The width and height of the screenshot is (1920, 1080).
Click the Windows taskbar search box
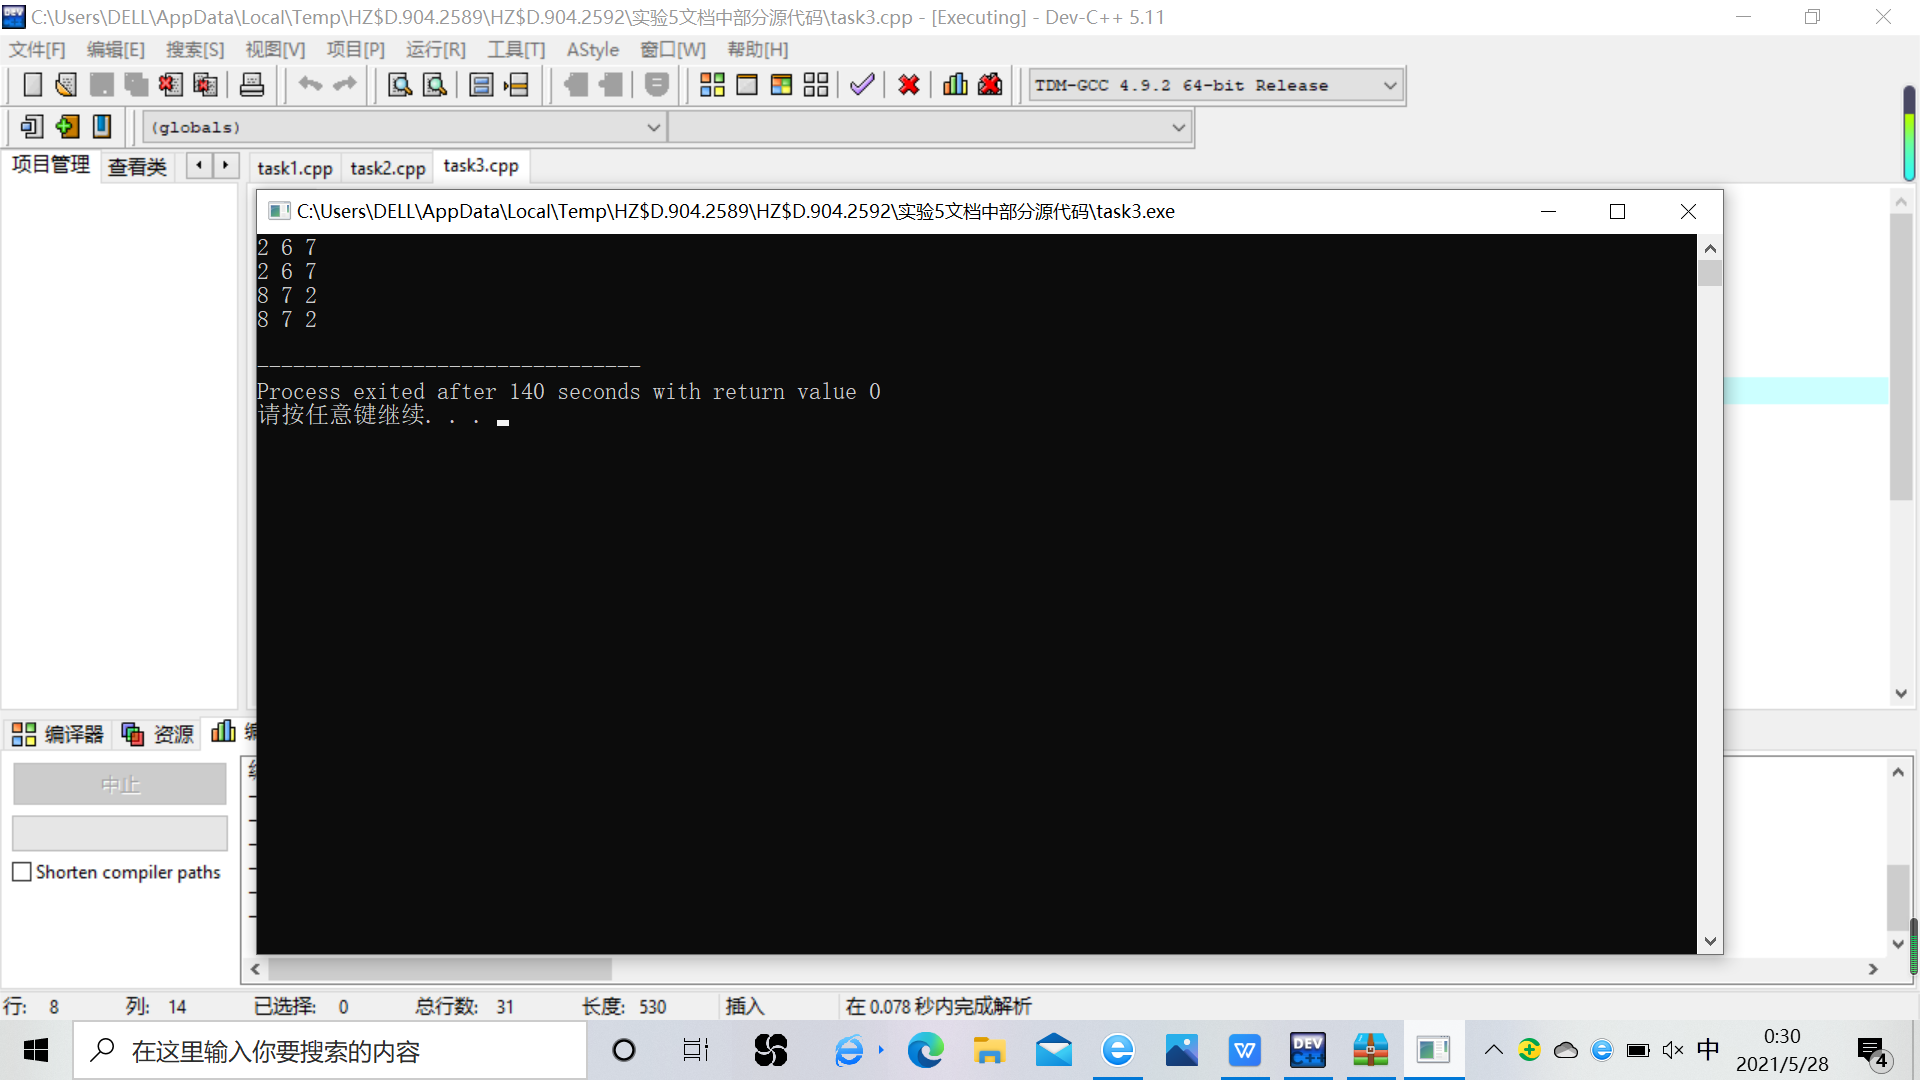pyautogui.click(x=330, y=1051)
